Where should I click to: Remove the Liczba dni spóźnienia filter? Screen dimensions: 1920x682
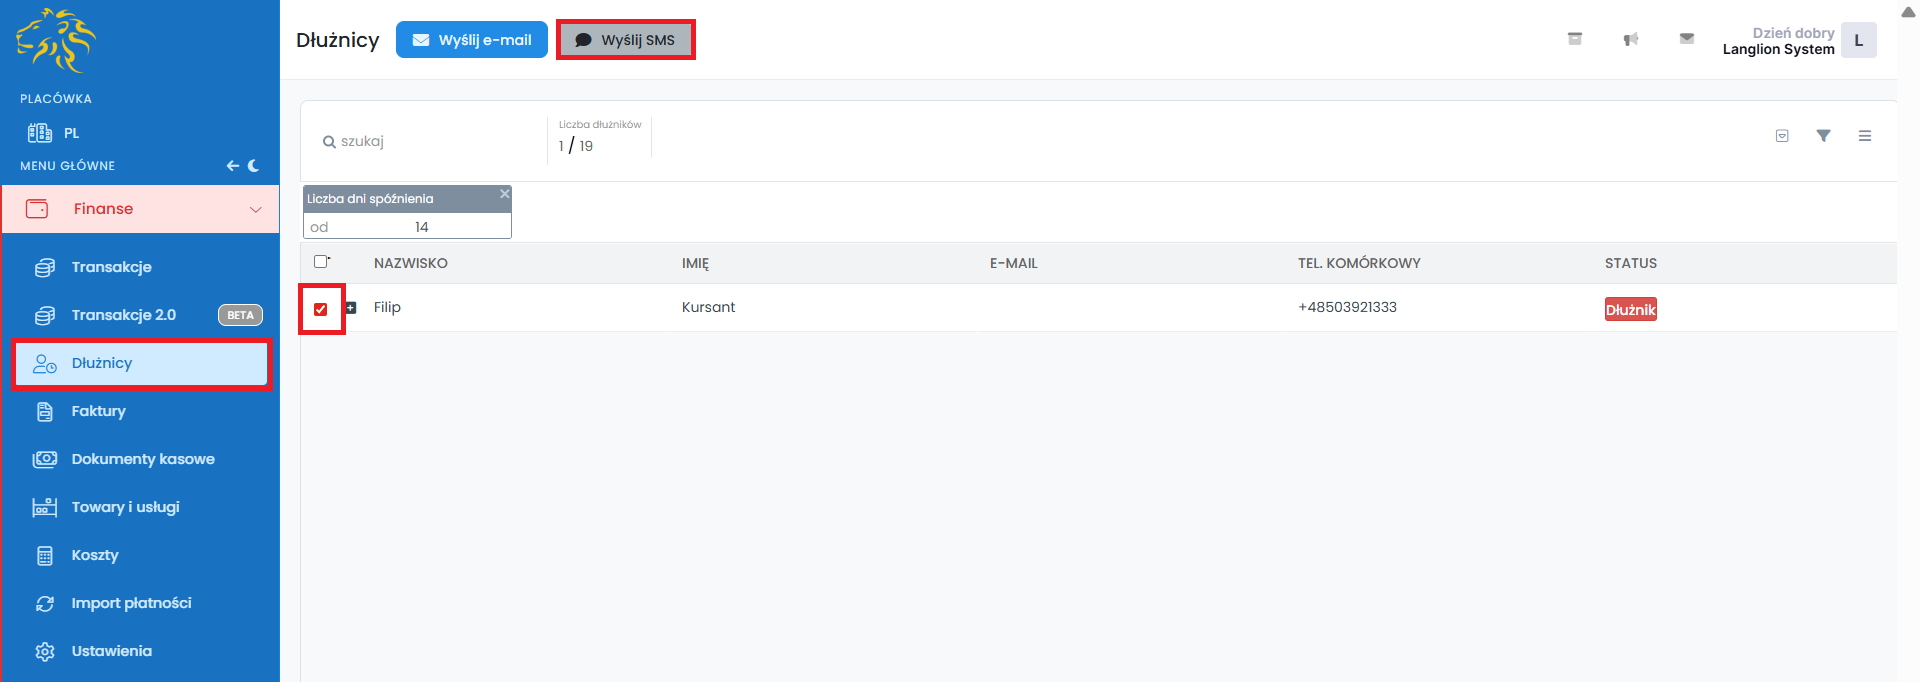505,194
